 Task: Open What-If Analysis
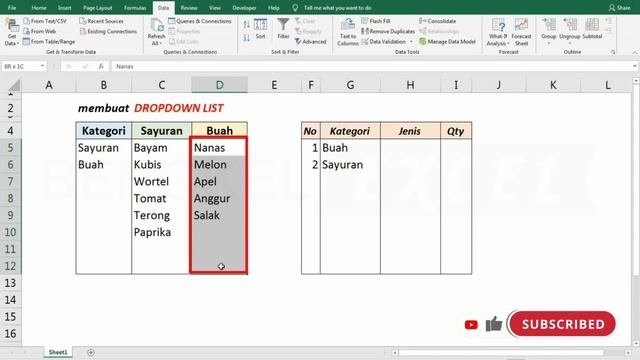click(x=498, y=32)
